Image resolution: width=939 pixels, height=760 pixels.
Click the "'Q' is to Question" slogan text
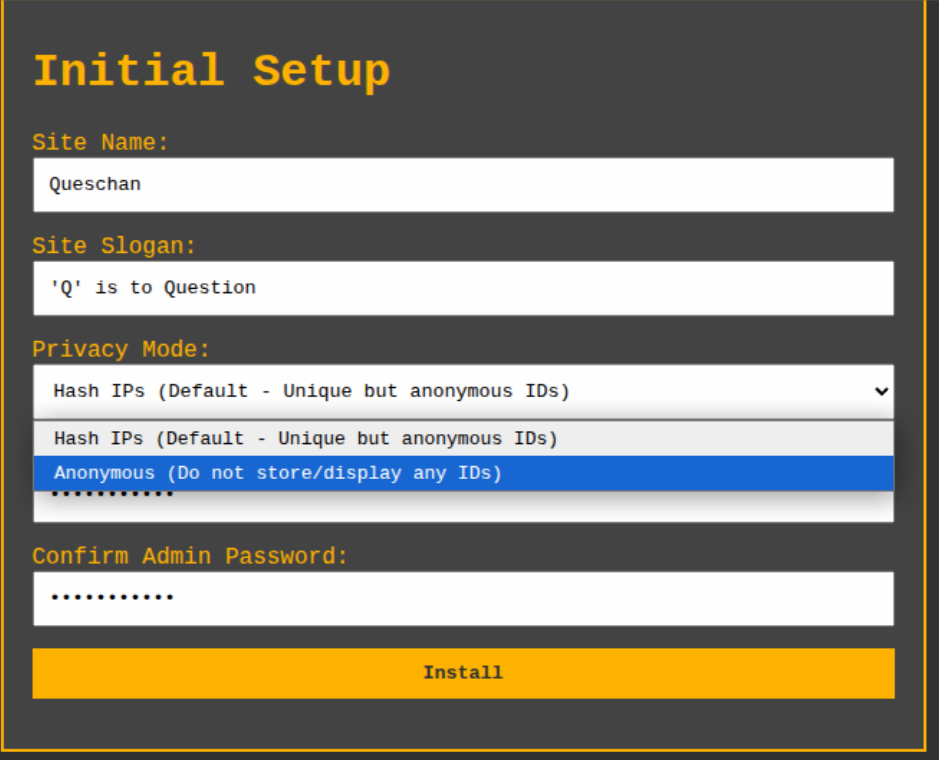(x=153, y=288)
